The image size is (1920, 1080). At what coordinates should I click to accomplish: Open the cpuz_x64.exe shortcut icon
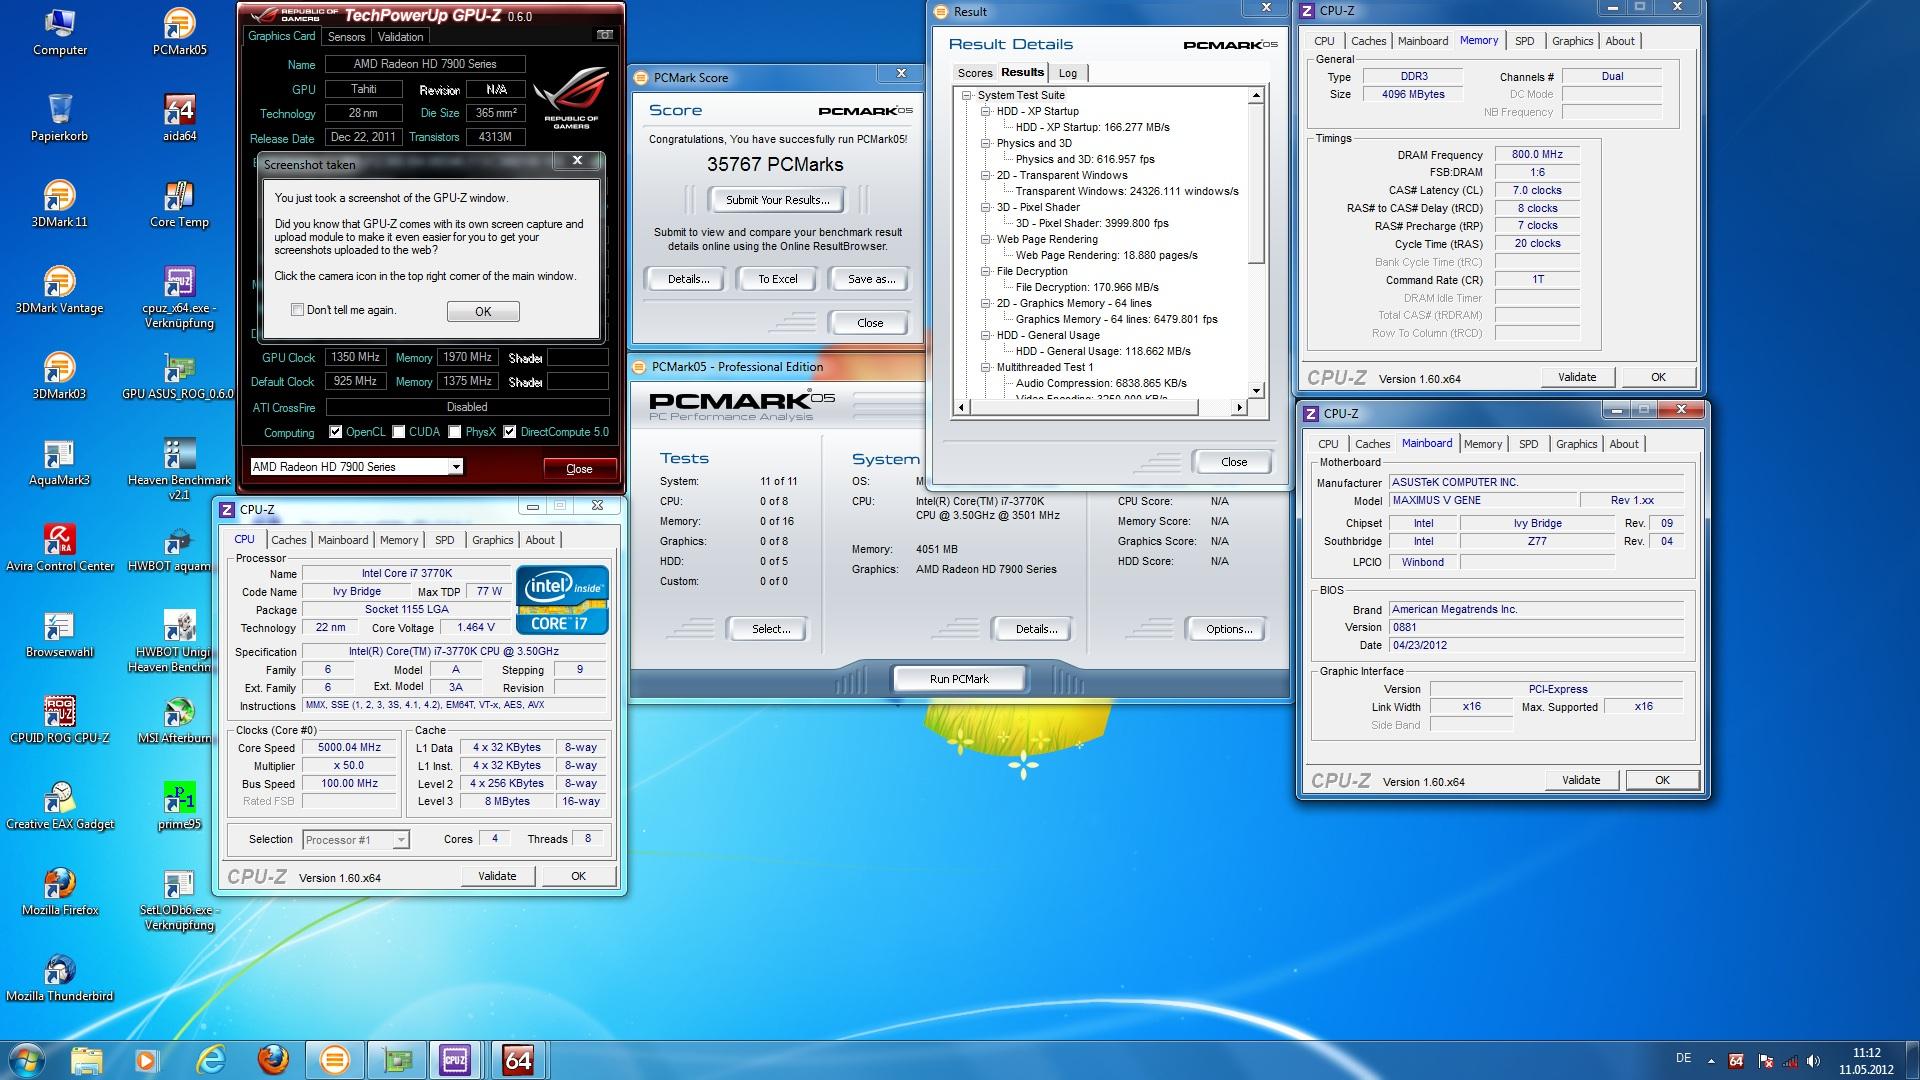(x=179, y=297)
